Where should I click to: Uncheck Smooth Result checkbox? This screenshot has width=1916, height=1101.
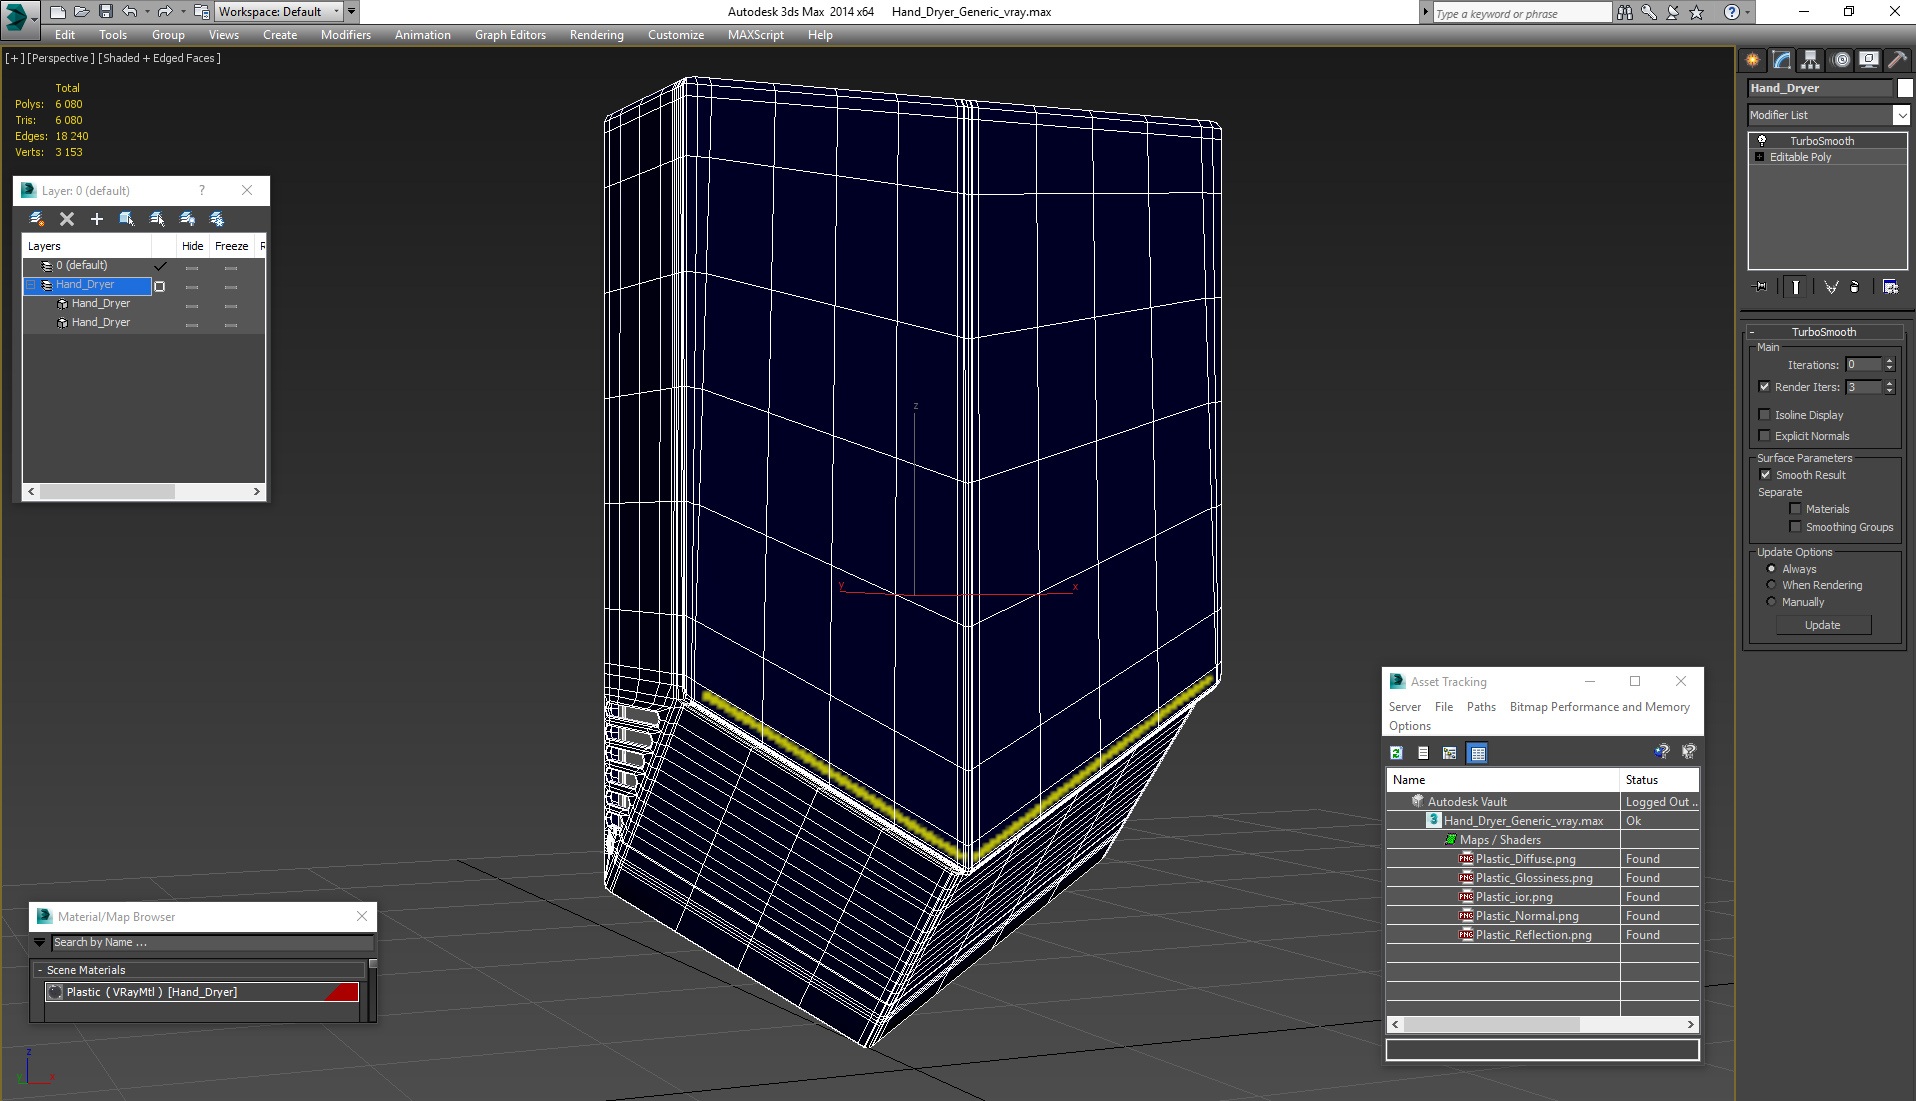(1765, 475)
